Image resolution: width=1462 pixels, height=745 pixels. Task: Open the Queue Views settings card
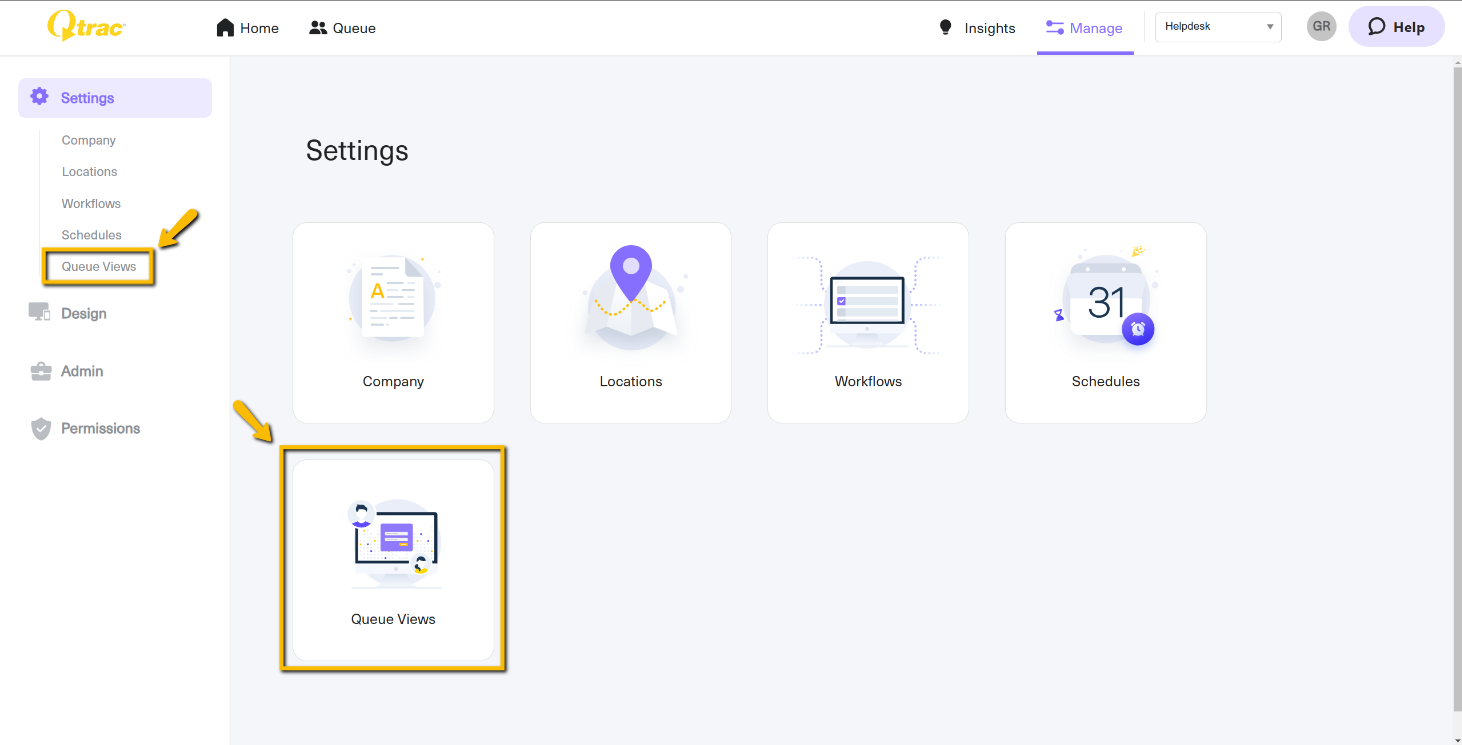click(x=393, y=559)
